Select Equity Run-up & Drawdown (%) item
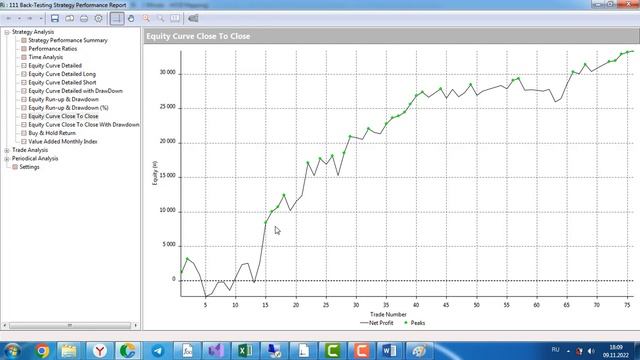Screen dimensions: 640x360 coord(68,108)
